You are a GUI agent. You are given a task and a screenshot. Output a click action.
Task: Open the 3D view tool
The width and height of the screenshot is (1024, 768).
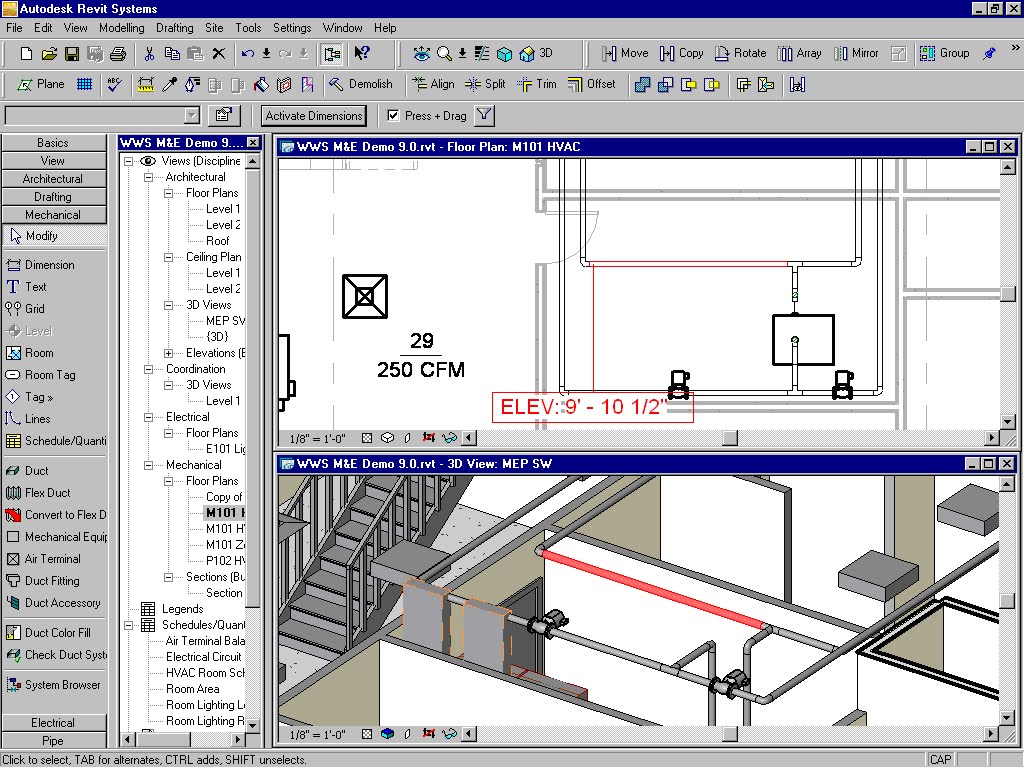(536, 54)
